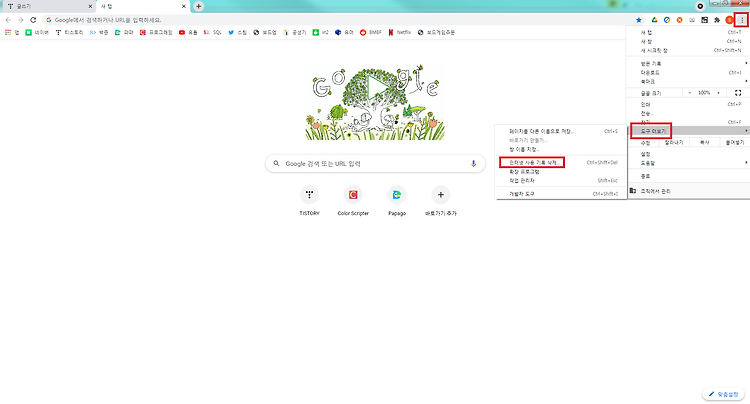The image size is (750, 404).
Task: Expand the 북마크 submenu
Action: pyautogui.click(x=687, y=82)
